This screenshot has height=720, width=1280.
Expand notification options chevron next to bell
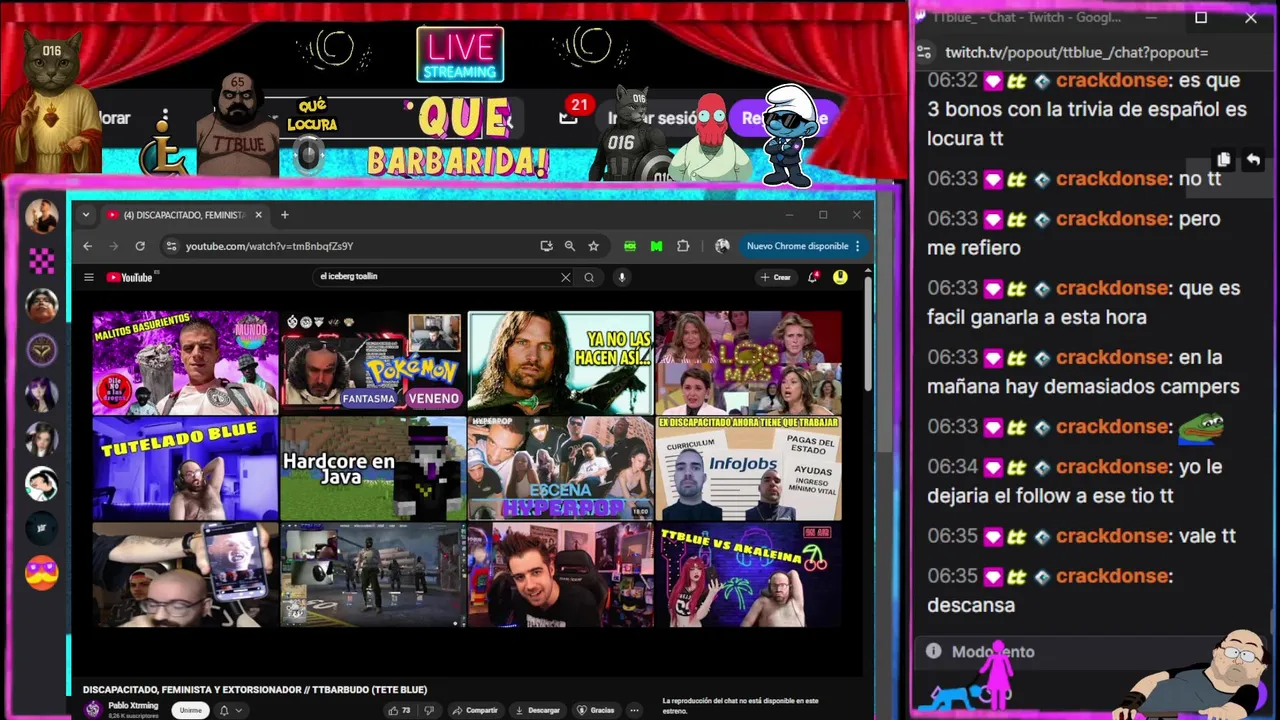point(238,710)
